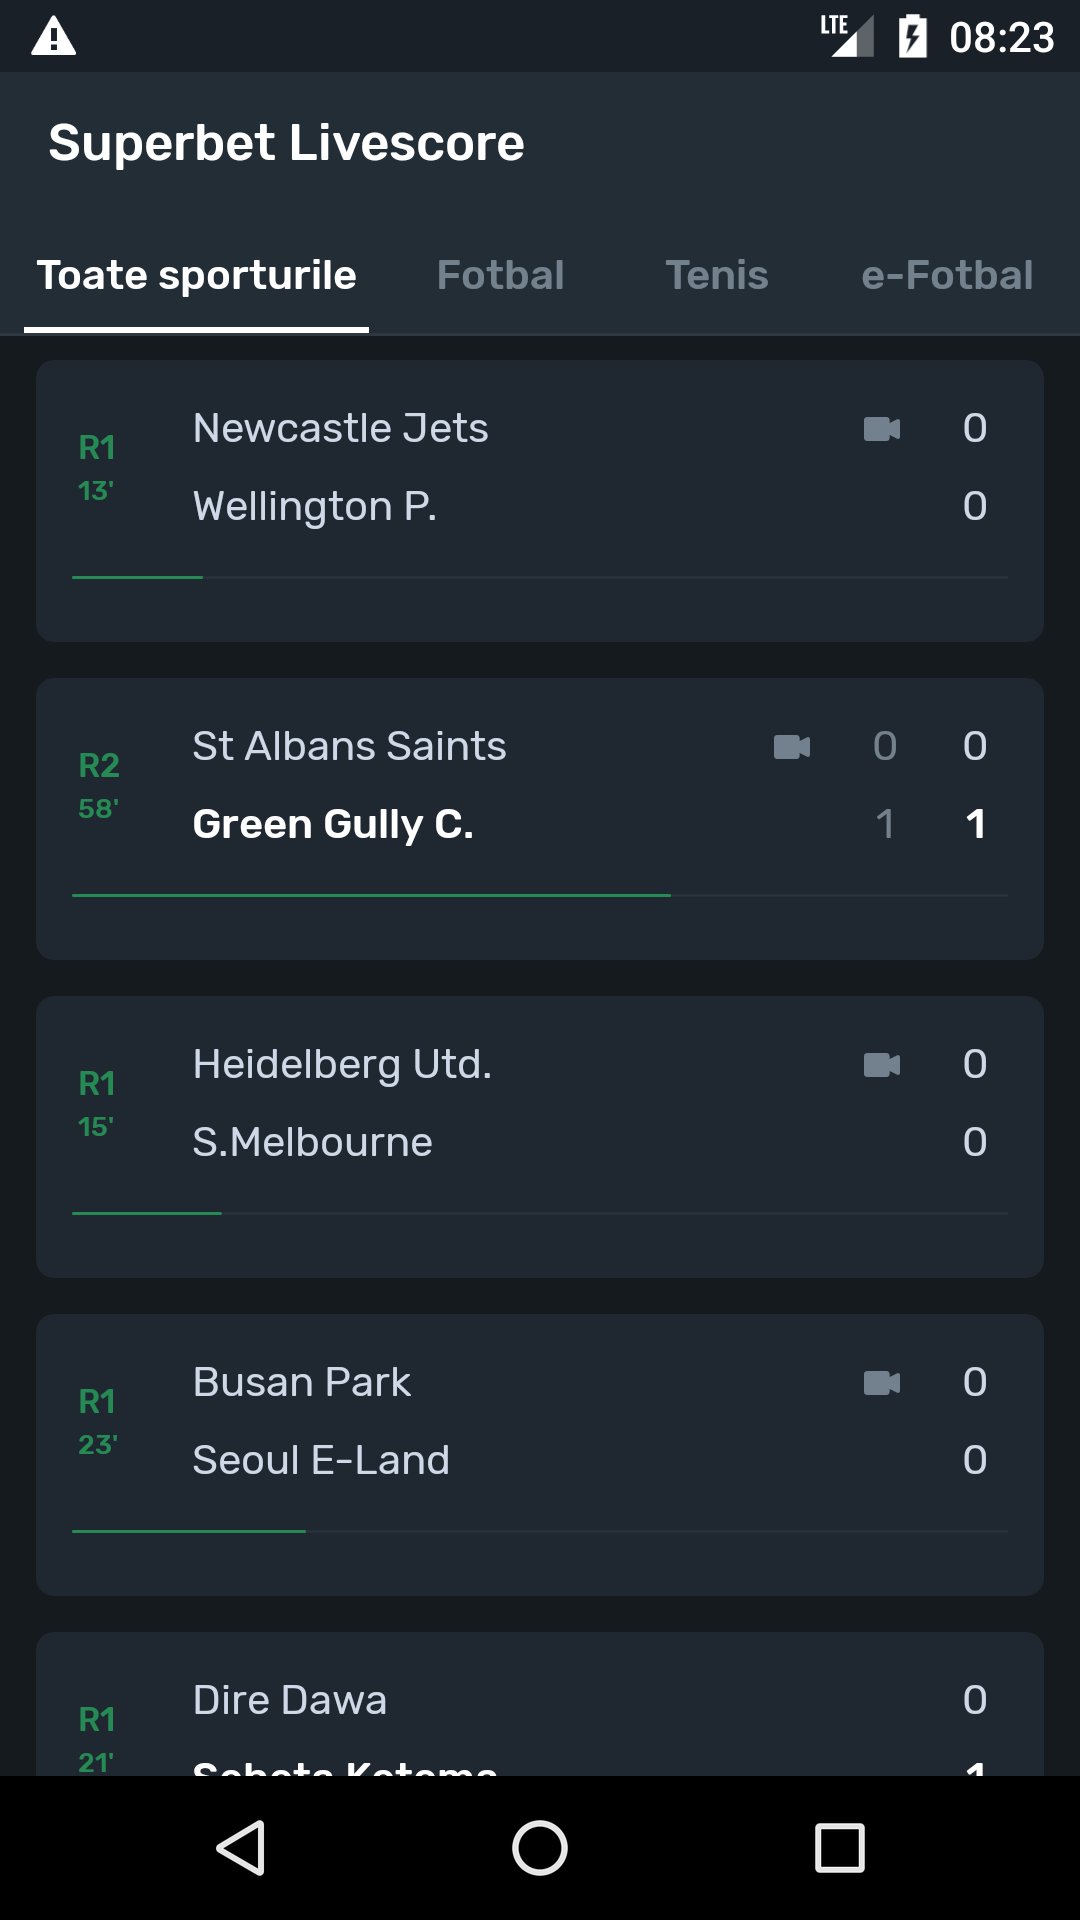Click the video icon next to Busan Park
The width and height of the screenshot is (1080, 1920).
881,1384
